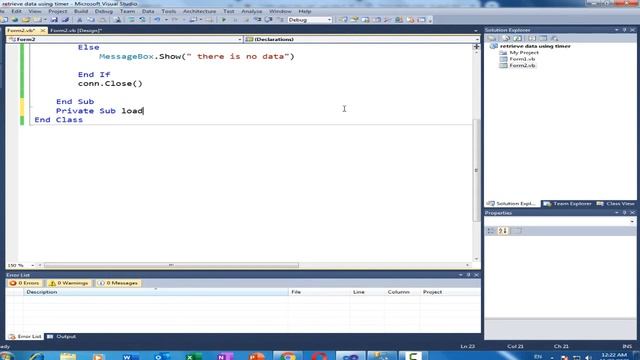Image resolution: width=640 pixels, height=360 pixels.
Task: Switch to the Team Explorer tab
Action: [x=567, y=203]
